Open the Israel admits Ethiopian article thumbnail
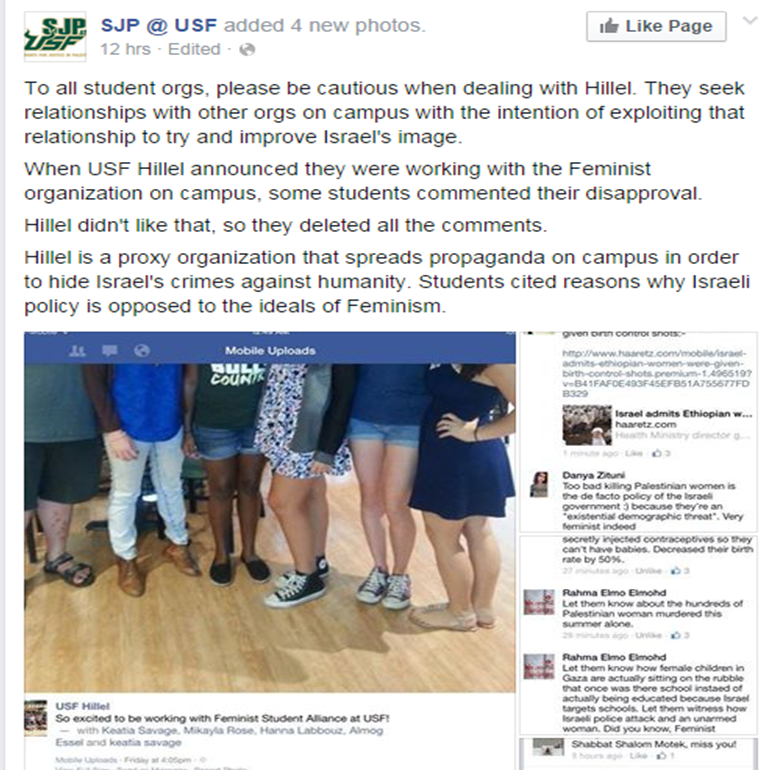Viewport: 774px width, 770px height. click(x=587, y=424)
